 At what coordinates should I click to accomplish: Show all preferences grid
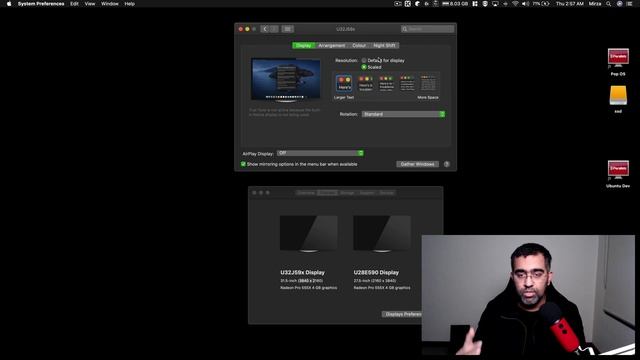[x=287, y=29]
